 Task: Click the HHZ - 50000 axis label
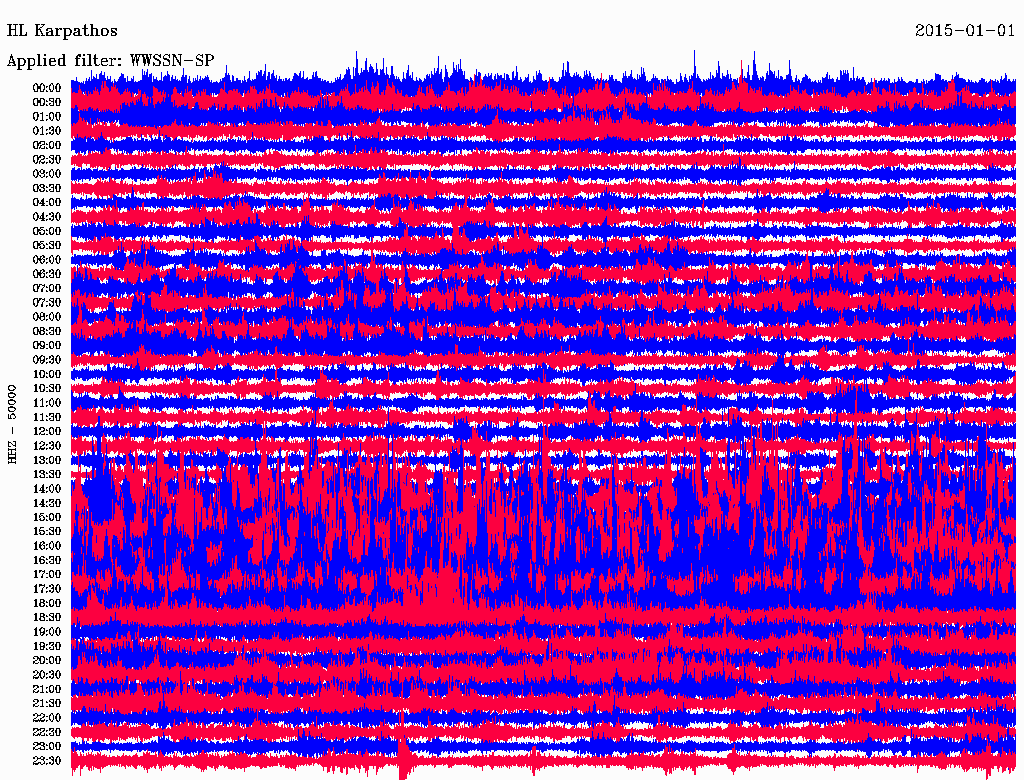(13, 423)
